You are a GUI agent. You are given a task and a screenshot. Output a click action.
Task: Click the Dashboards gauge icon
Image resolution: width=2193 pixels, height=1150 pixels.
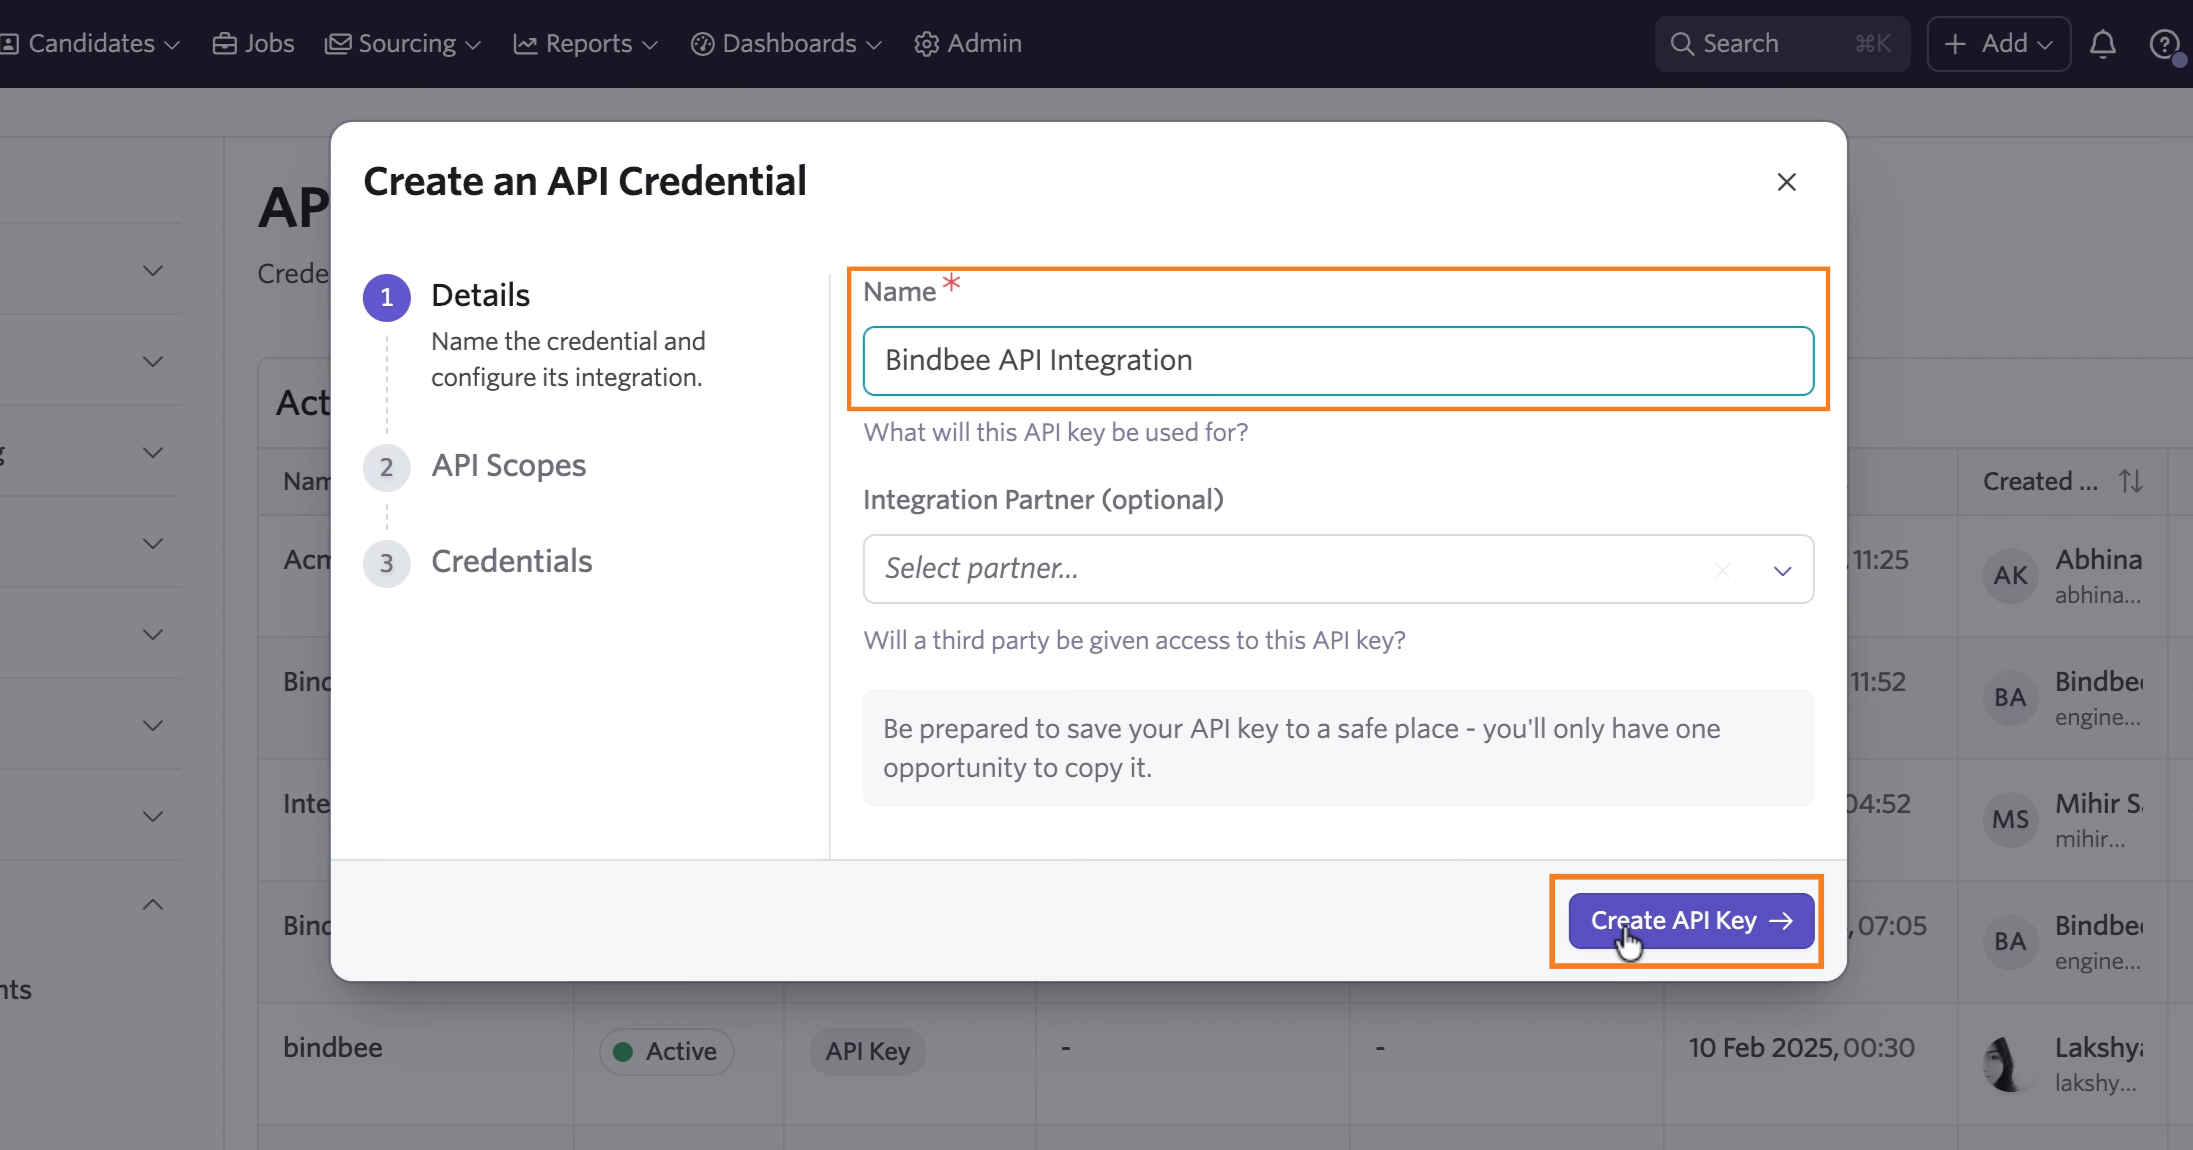point(702,44)
